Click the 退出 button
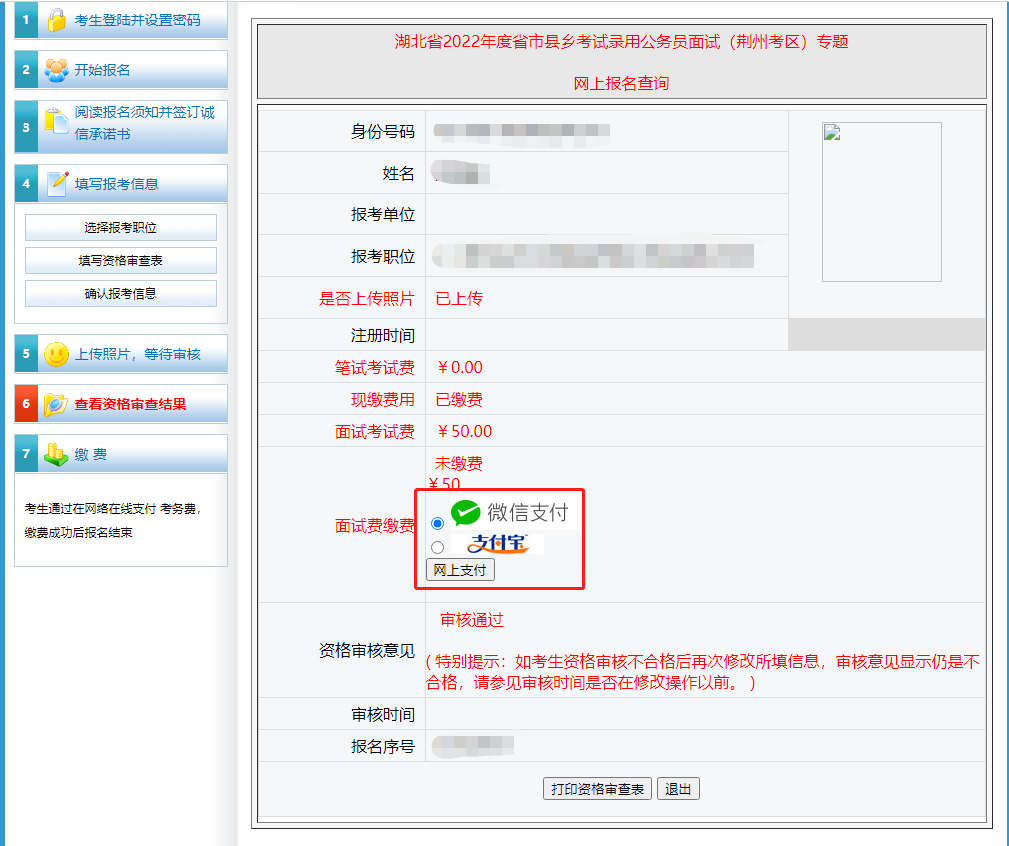 678,789
